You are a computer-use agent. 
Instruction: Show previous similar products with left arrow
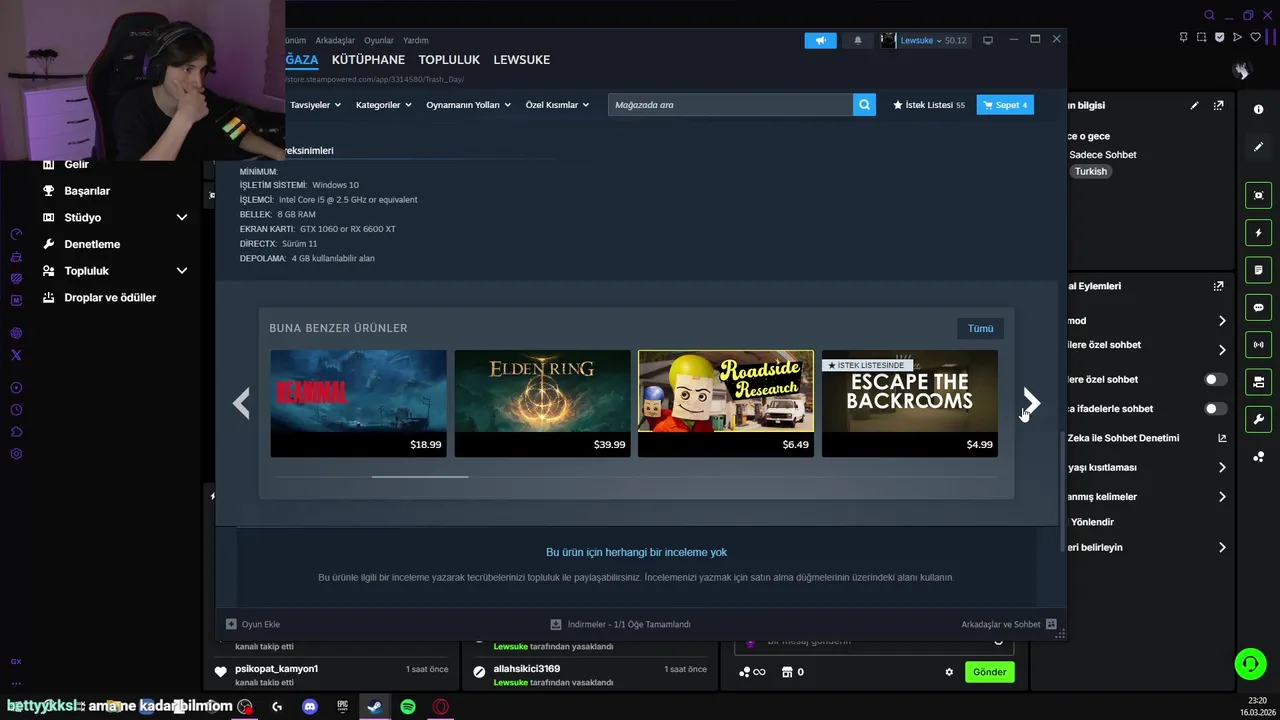point(241,403)
